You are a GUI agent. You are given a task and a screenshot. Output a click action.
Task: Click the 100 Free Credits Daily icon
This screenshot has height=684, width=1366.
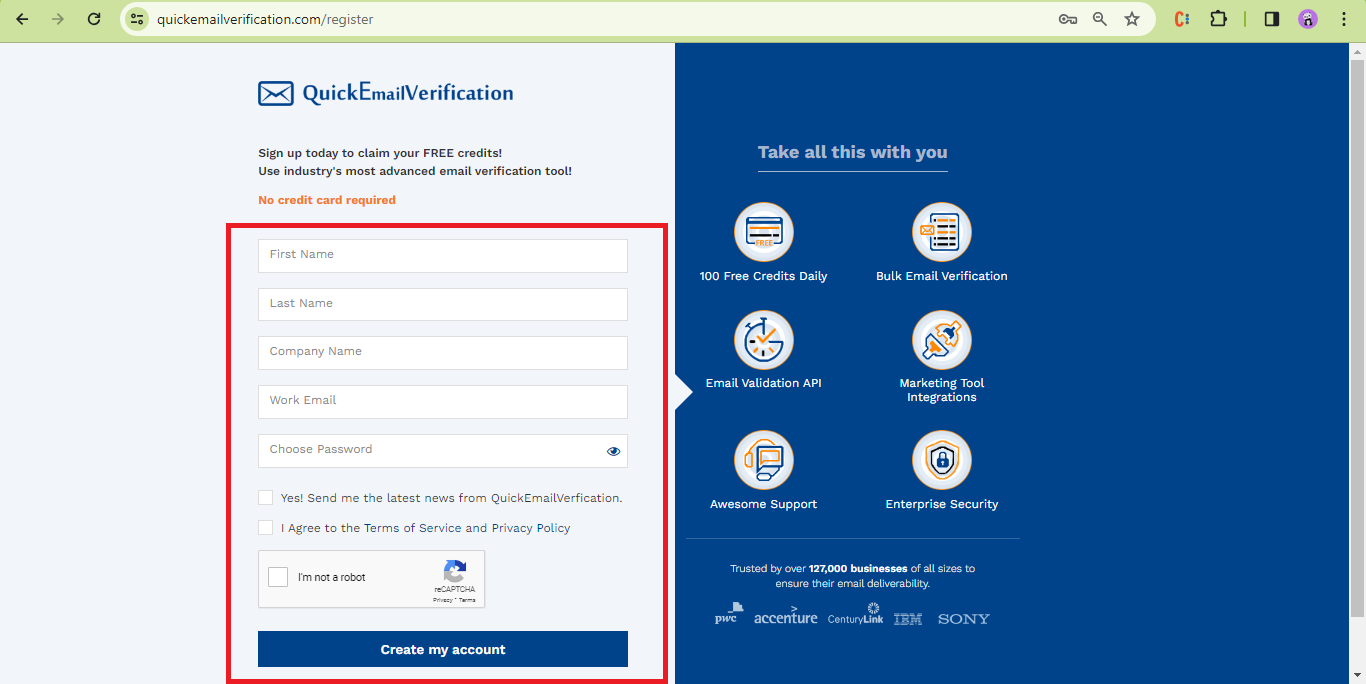point(764,232)
